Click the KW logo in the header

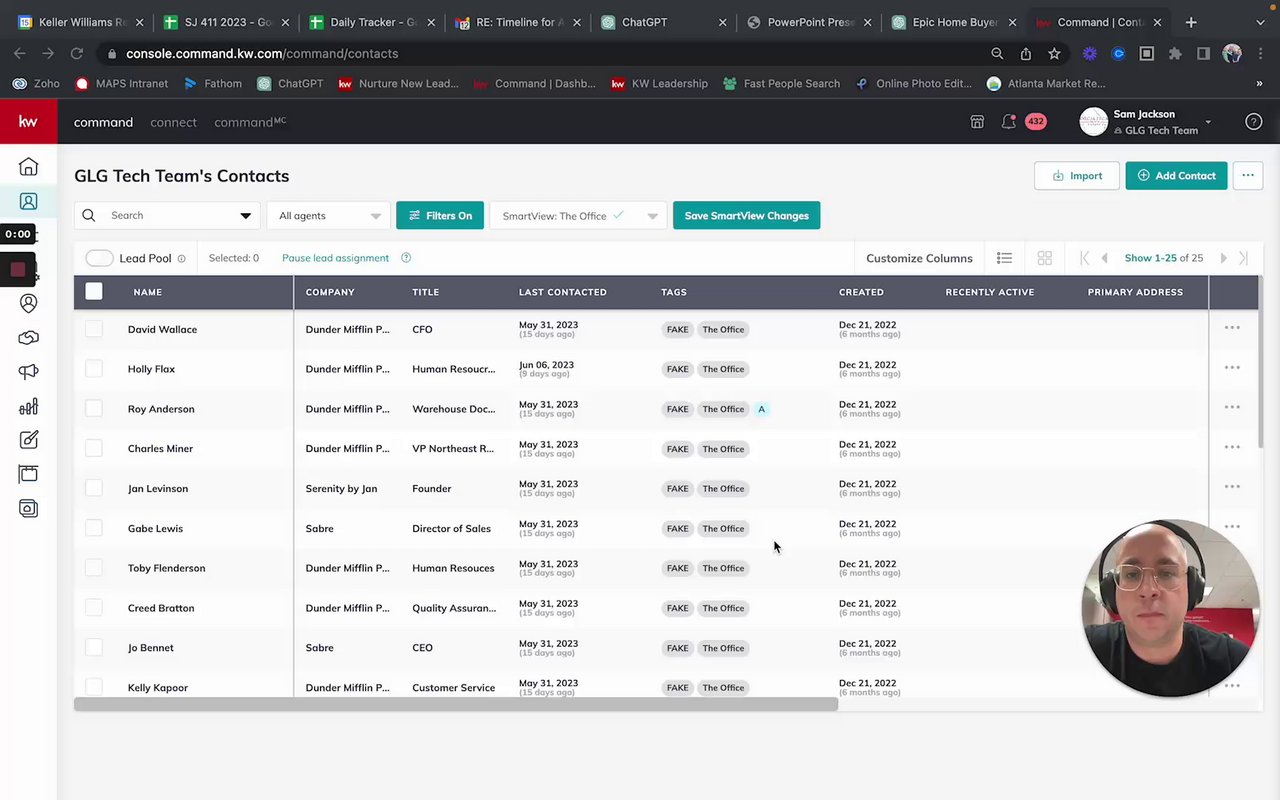(28, 122)
